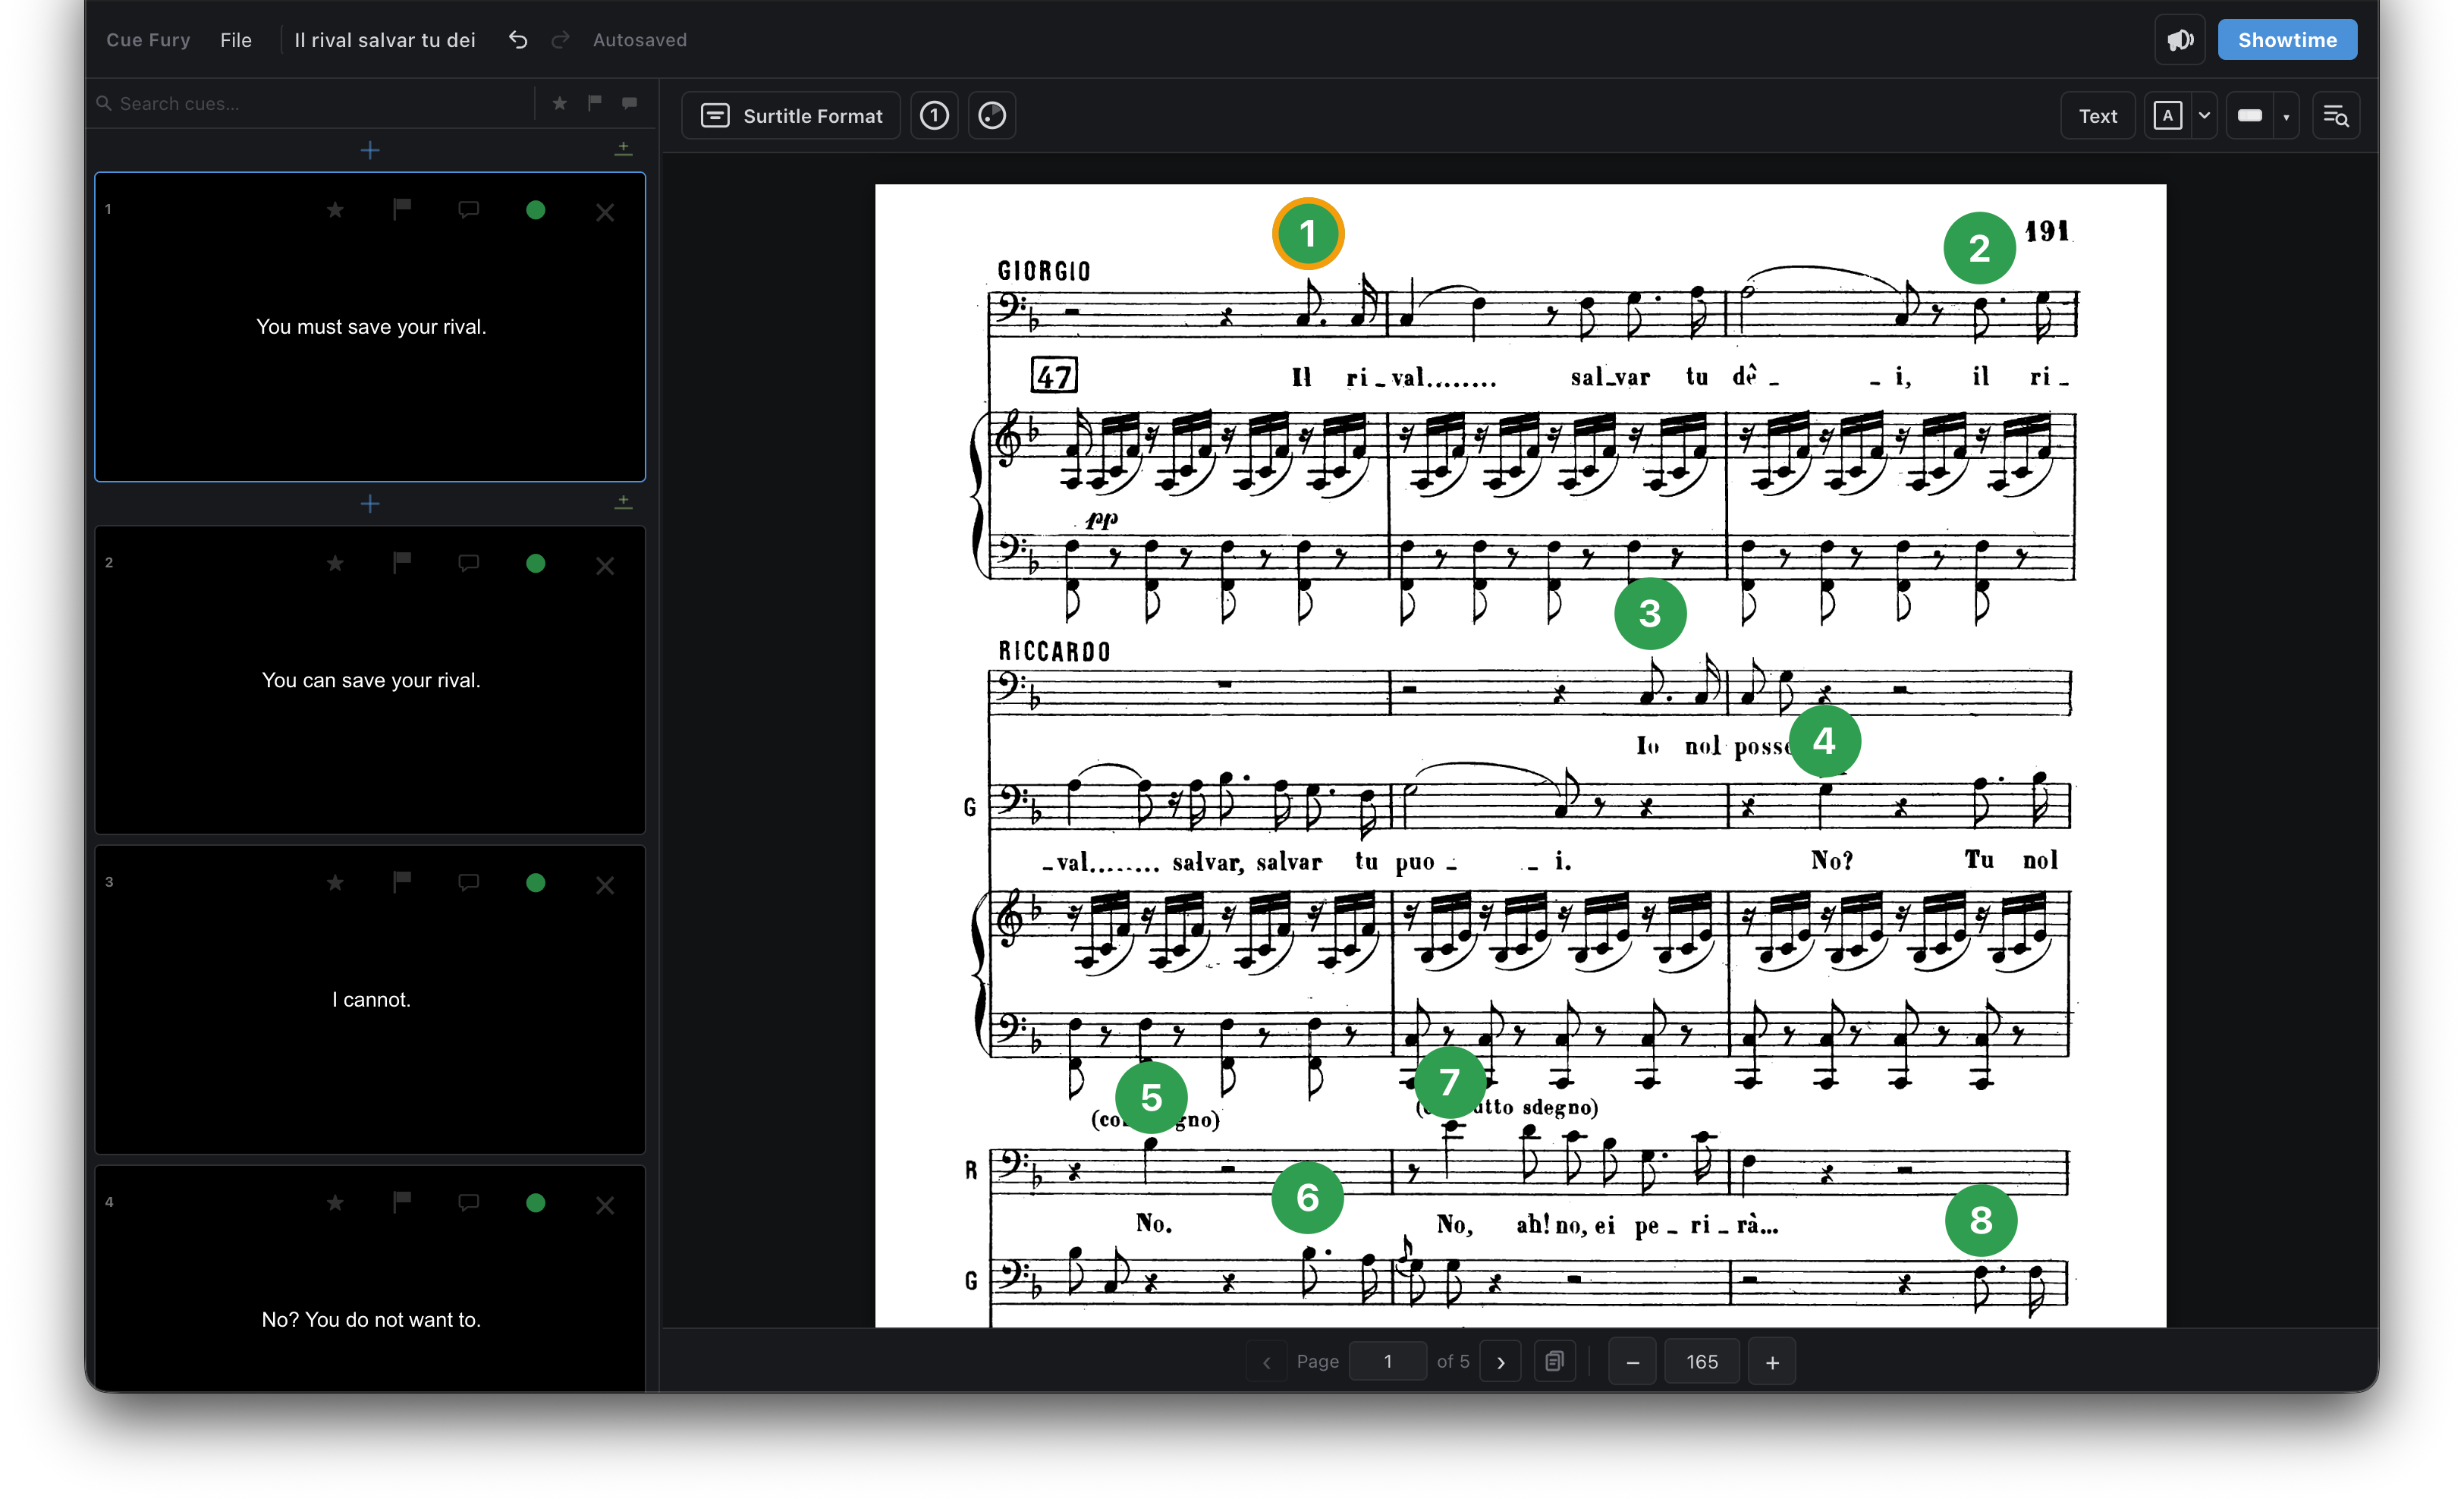Delete cue 1 with its X button
Image resolution: width=2464 pixels, height=1505 pixels.
click(605, 212)
